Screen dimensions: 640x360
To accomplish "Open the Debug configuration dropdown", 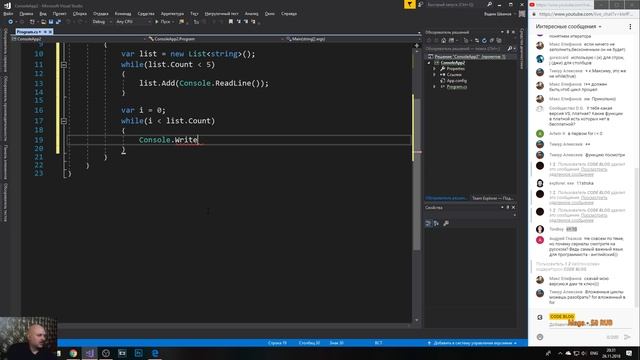I will coord(102,22).
